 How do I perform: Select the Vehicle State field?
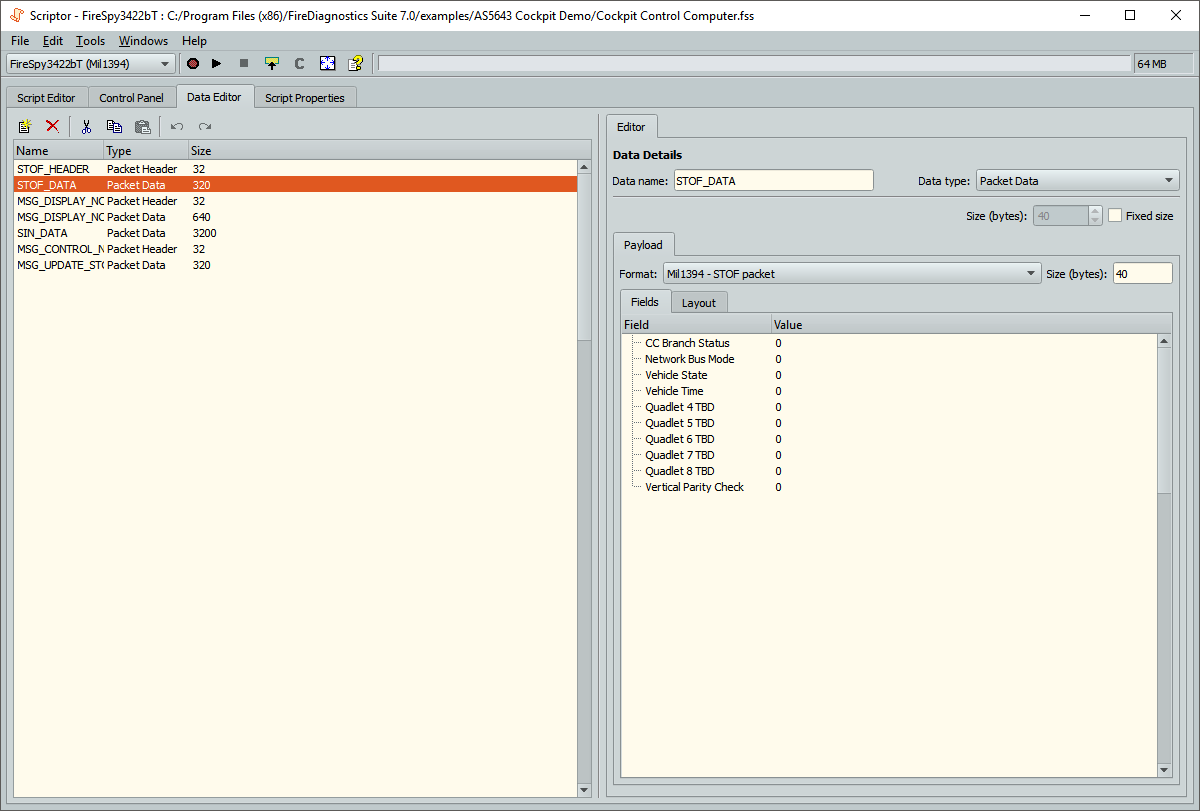pos(676,375)
